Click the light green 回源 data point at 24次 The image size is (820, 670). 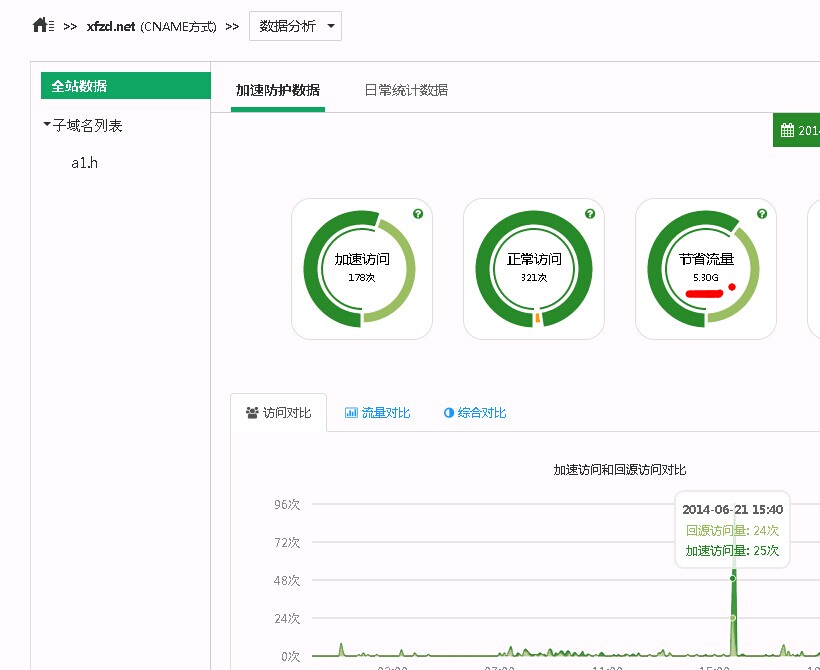pos(733,618)
